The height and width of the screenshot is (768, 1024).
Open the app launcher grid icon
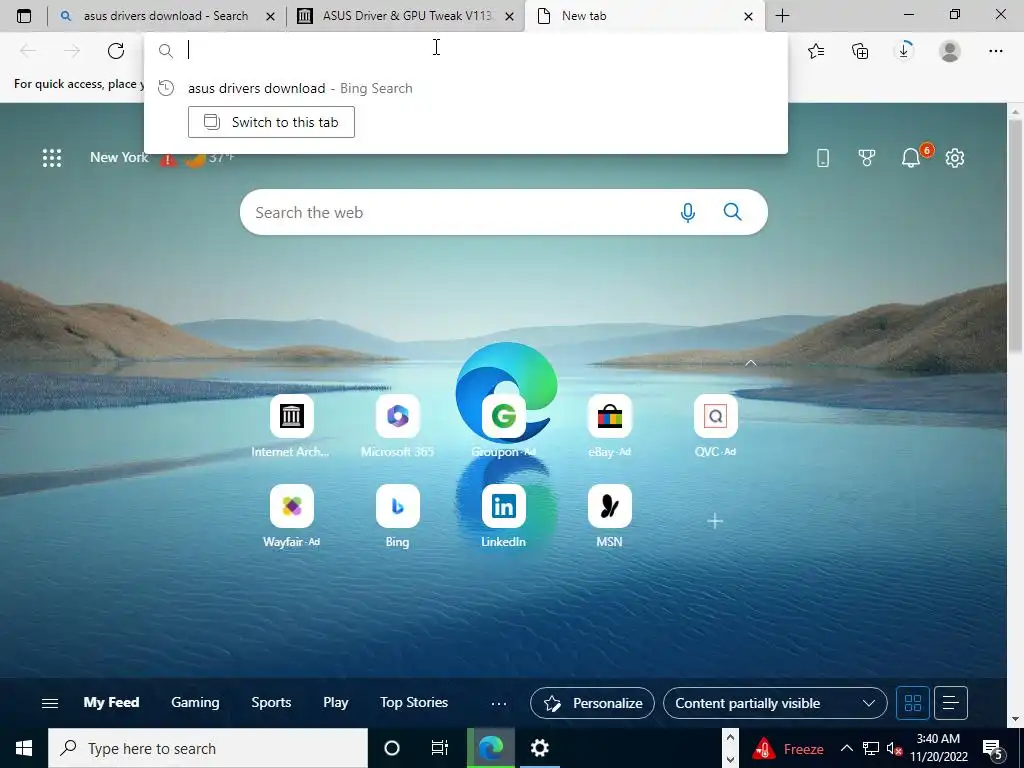click(52, 157)
